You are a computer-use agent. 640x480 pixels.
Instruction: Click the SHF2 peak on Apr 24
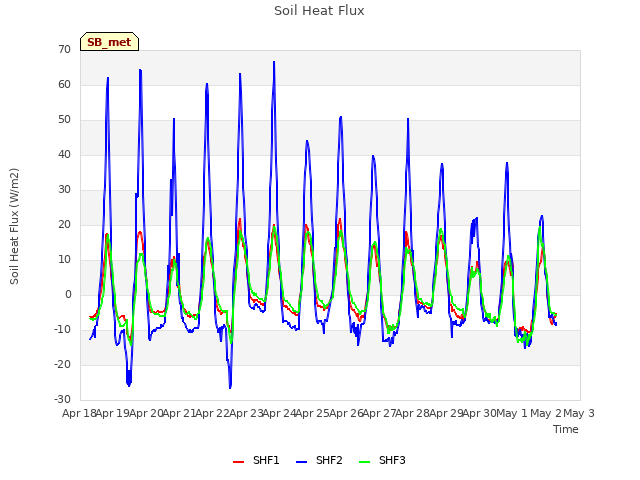tap(274, 62)
